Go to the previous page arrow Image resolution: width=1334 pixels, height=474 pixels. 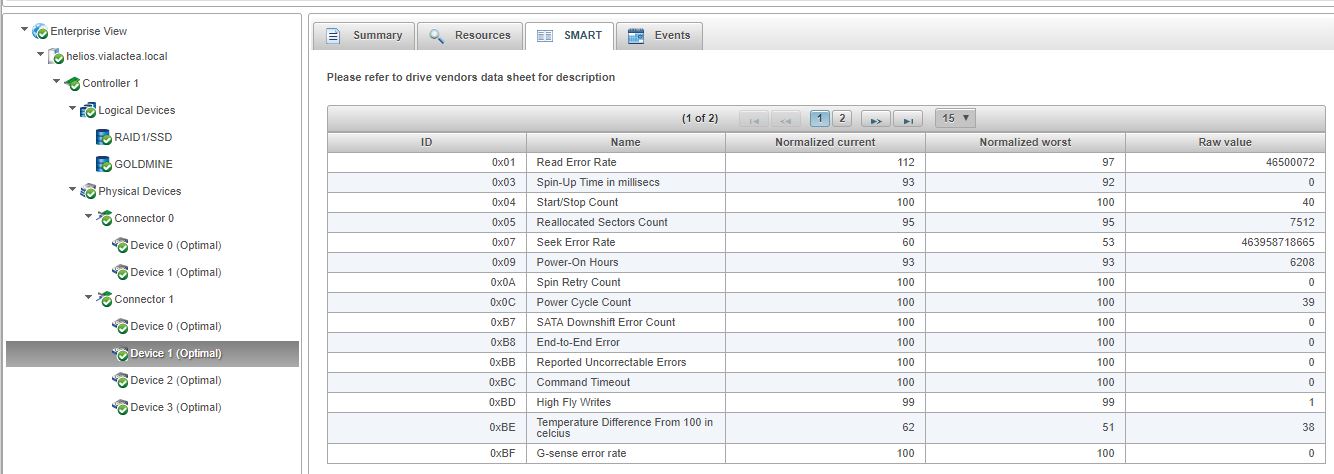785,119
